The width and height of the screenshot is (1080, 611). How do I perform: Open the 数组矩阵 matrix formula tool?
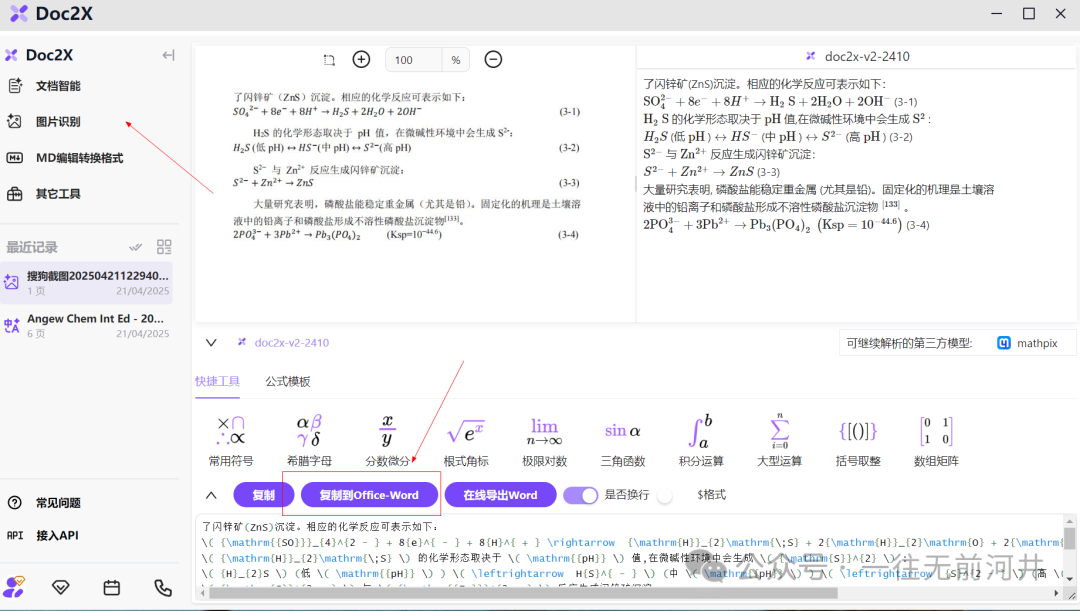coord(936,441)
